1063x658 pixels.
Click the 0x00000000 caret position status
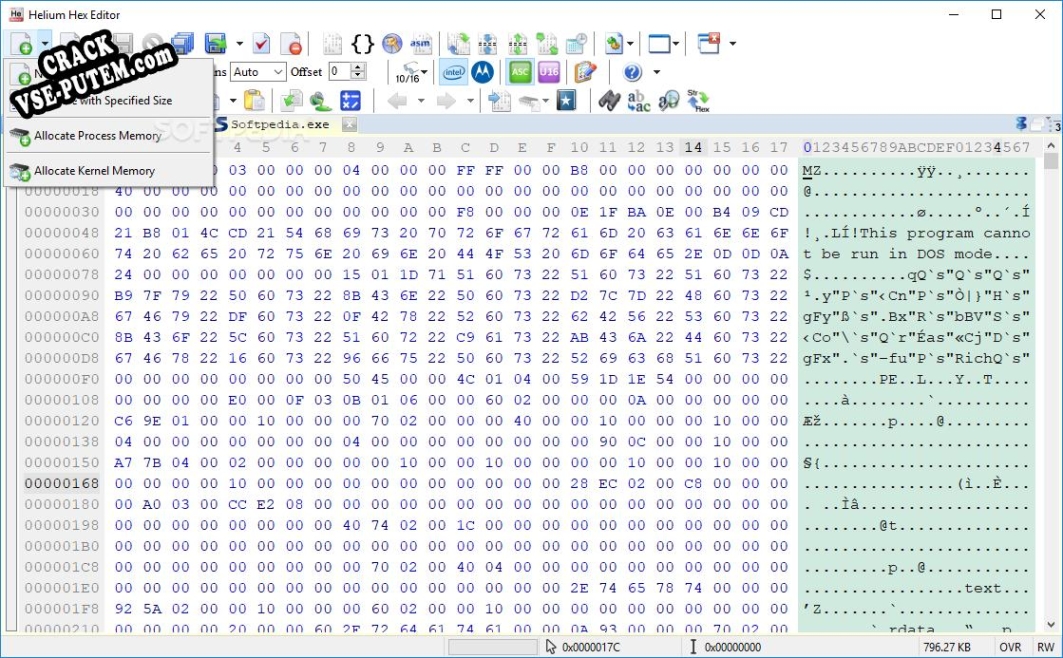coord(733,647)
